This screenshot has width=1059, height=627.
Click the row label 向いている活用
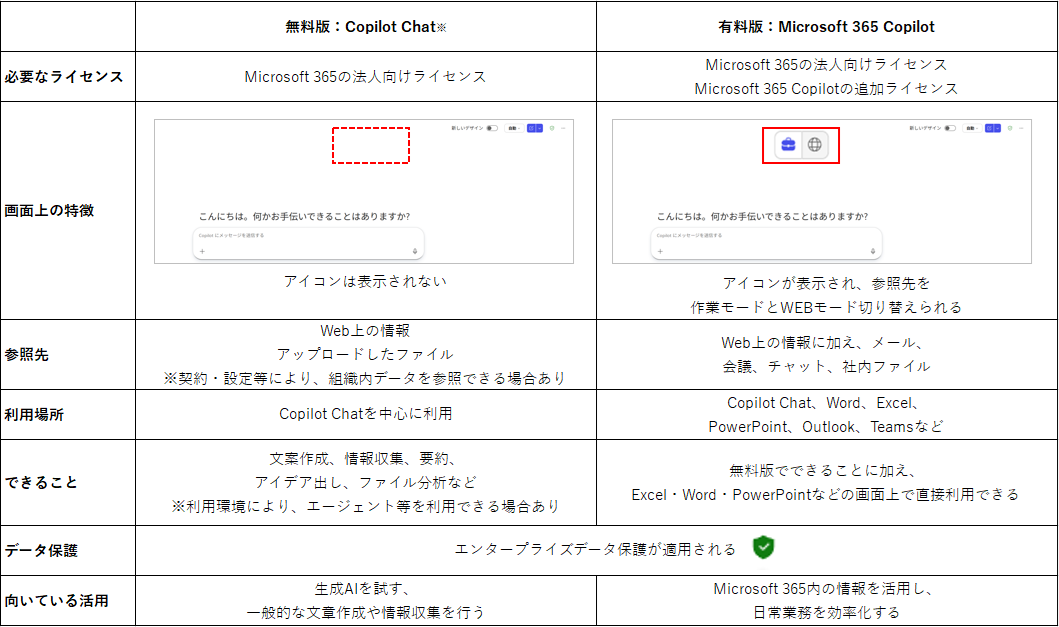click(x=56, y=601)
